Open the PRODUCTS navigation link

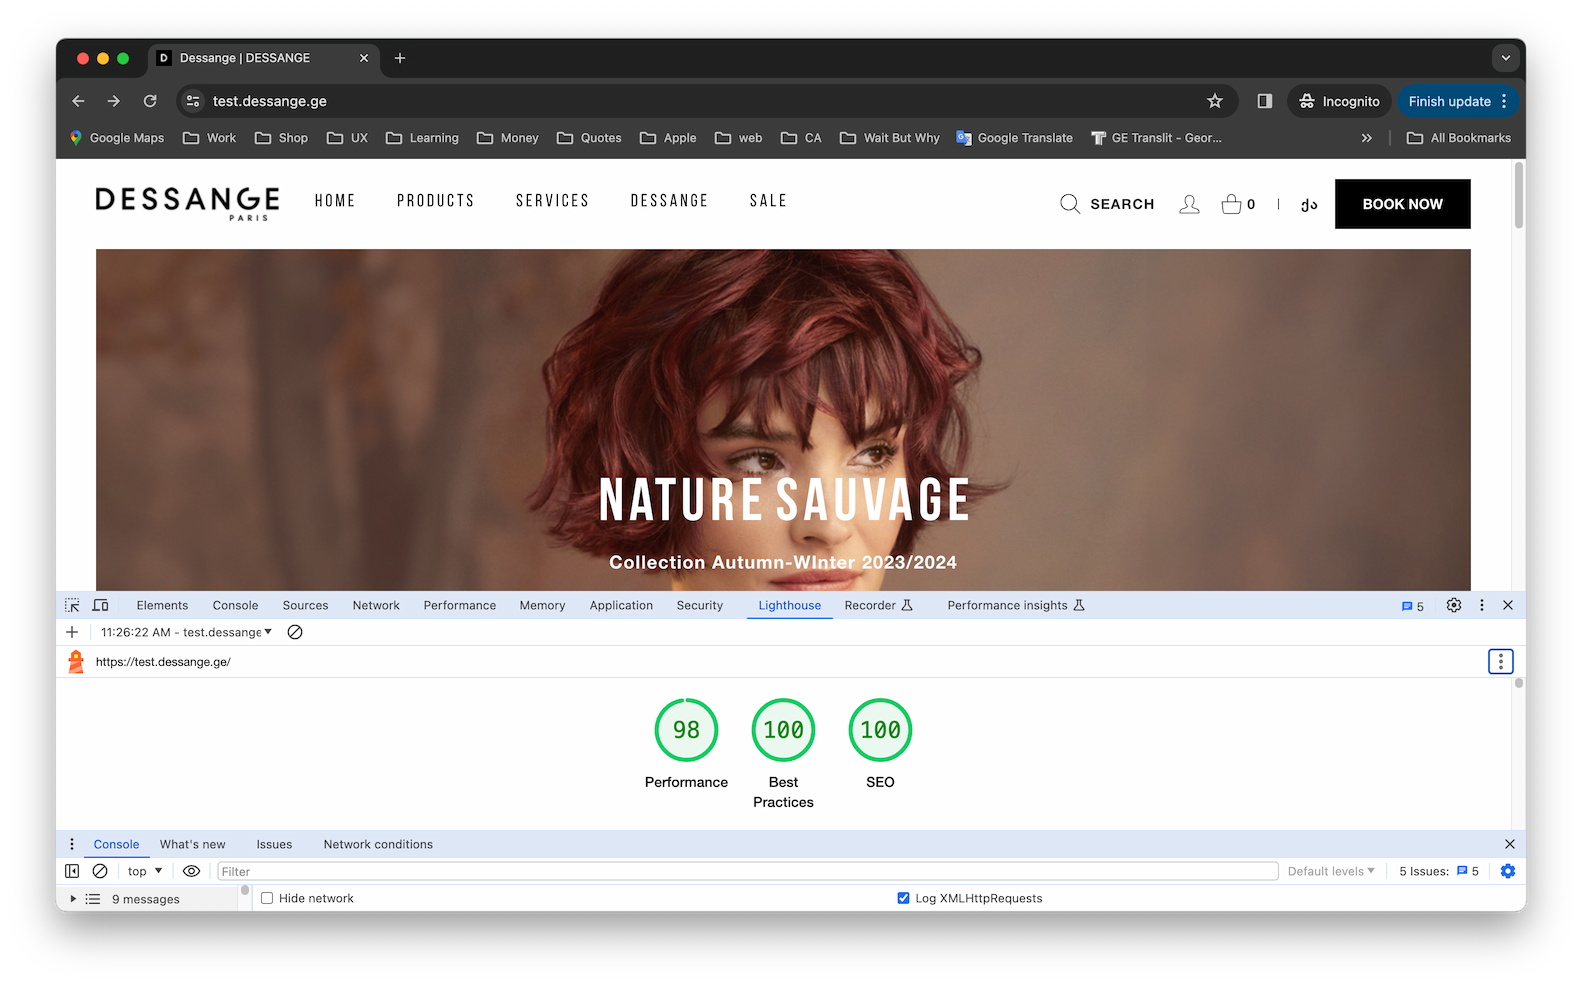pyautogui.click(x=436, y=201)
